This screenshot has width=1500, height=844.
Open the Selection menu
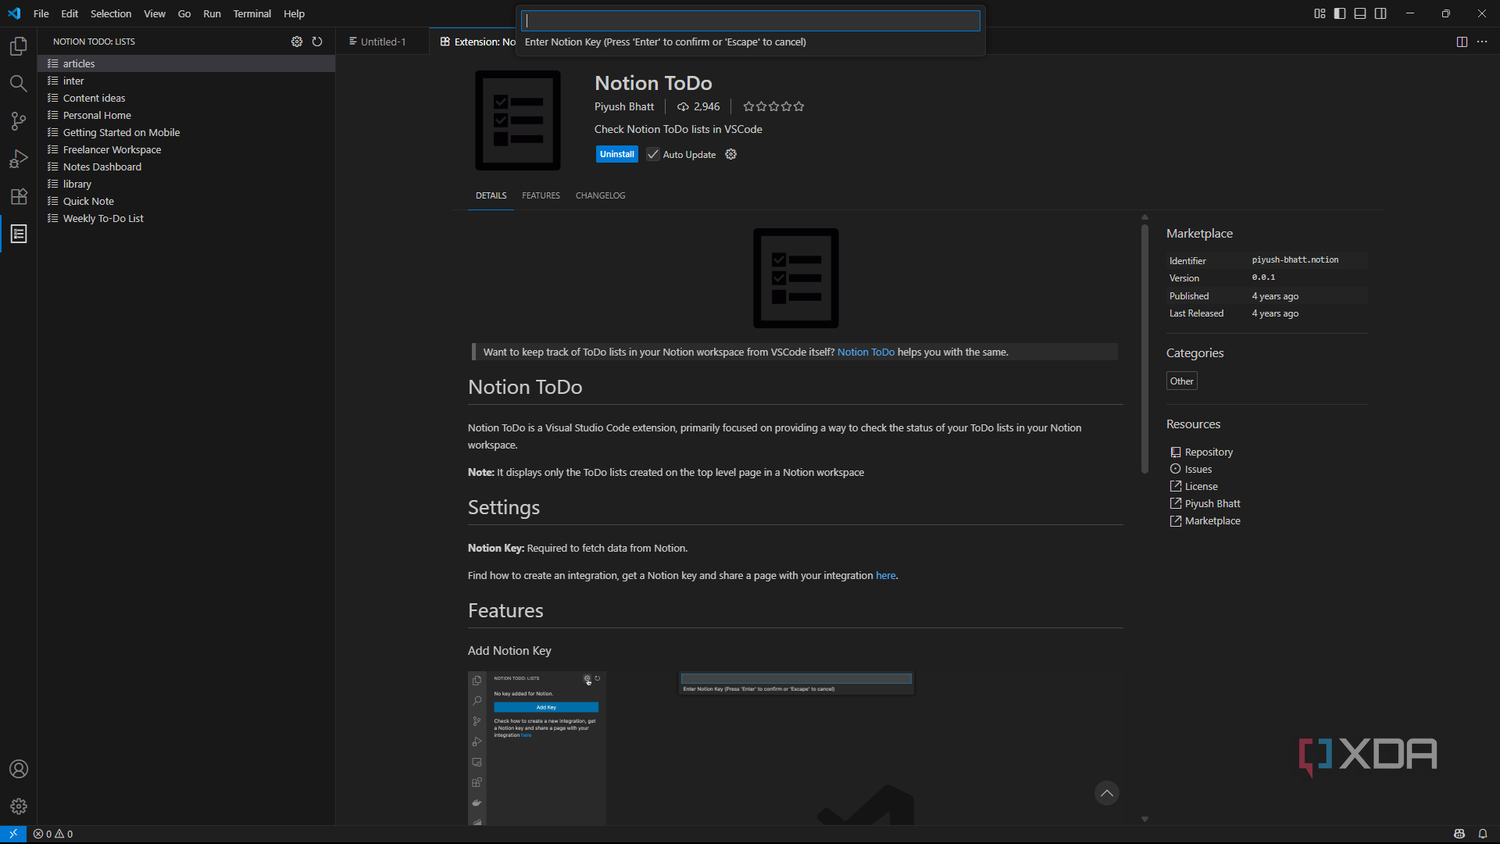point(111,14)
